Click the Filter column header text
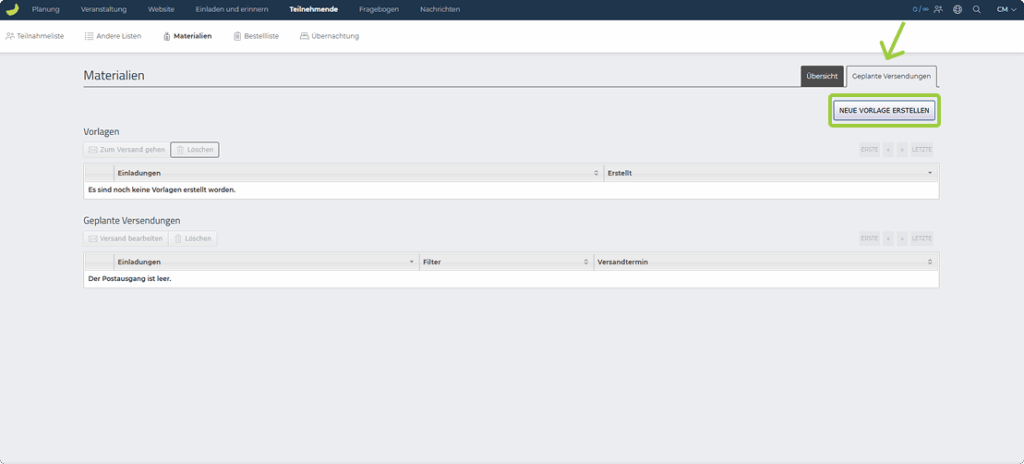 432,262
